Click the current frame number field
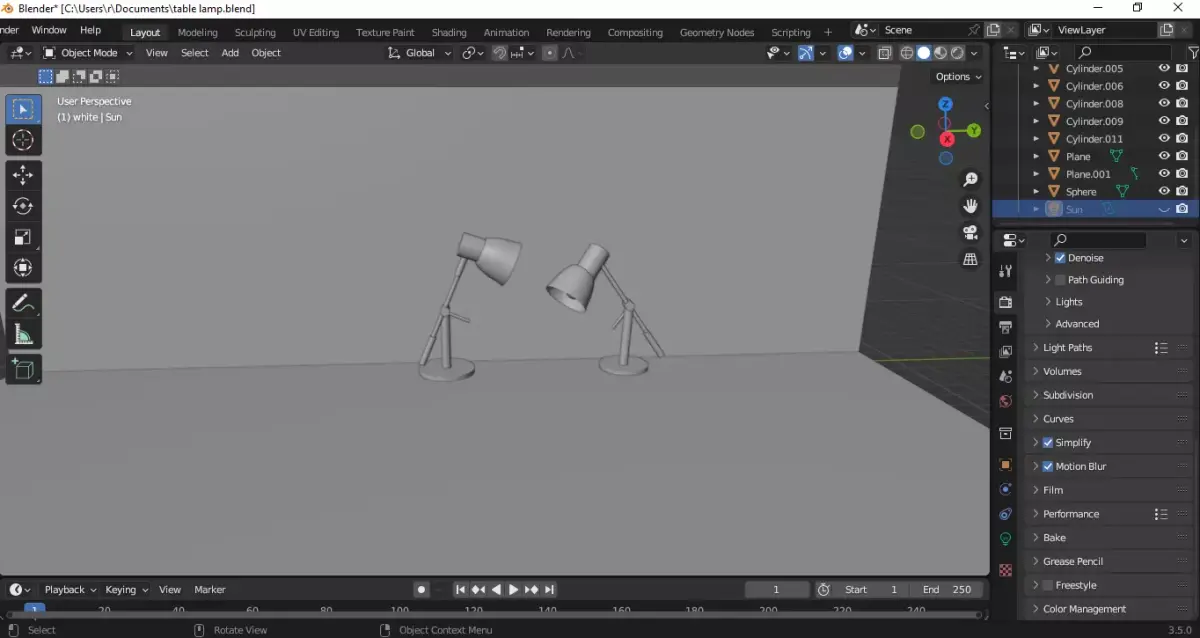 coord(777,590)
